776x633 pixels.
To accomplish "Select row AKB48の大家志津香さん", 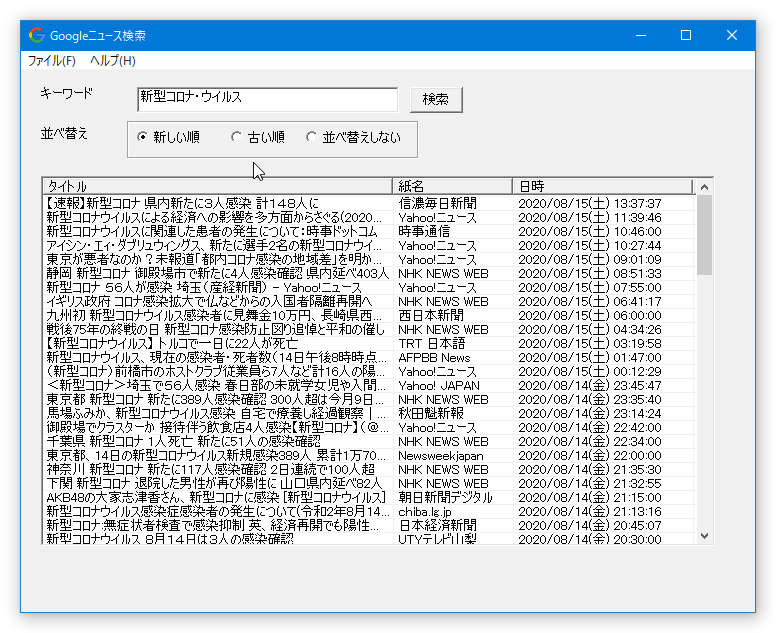I will point(369,497).
